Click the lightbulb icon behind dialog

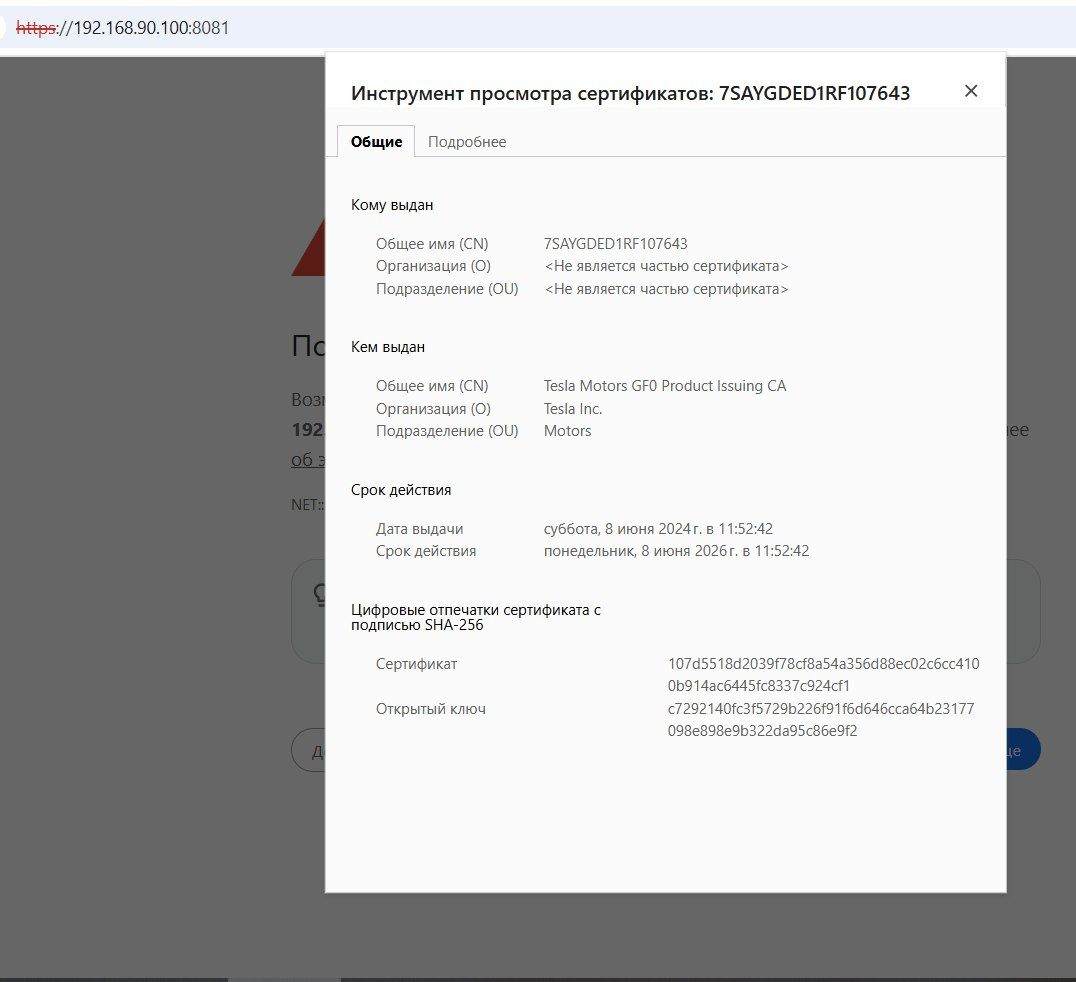pos(319,596)
